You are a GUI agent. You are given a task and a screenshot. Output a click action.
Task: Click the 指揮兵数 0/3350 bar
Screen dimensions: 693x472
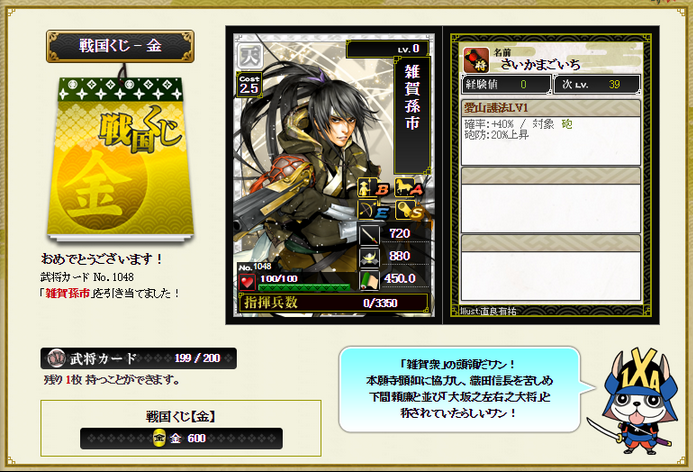point(333,303)
